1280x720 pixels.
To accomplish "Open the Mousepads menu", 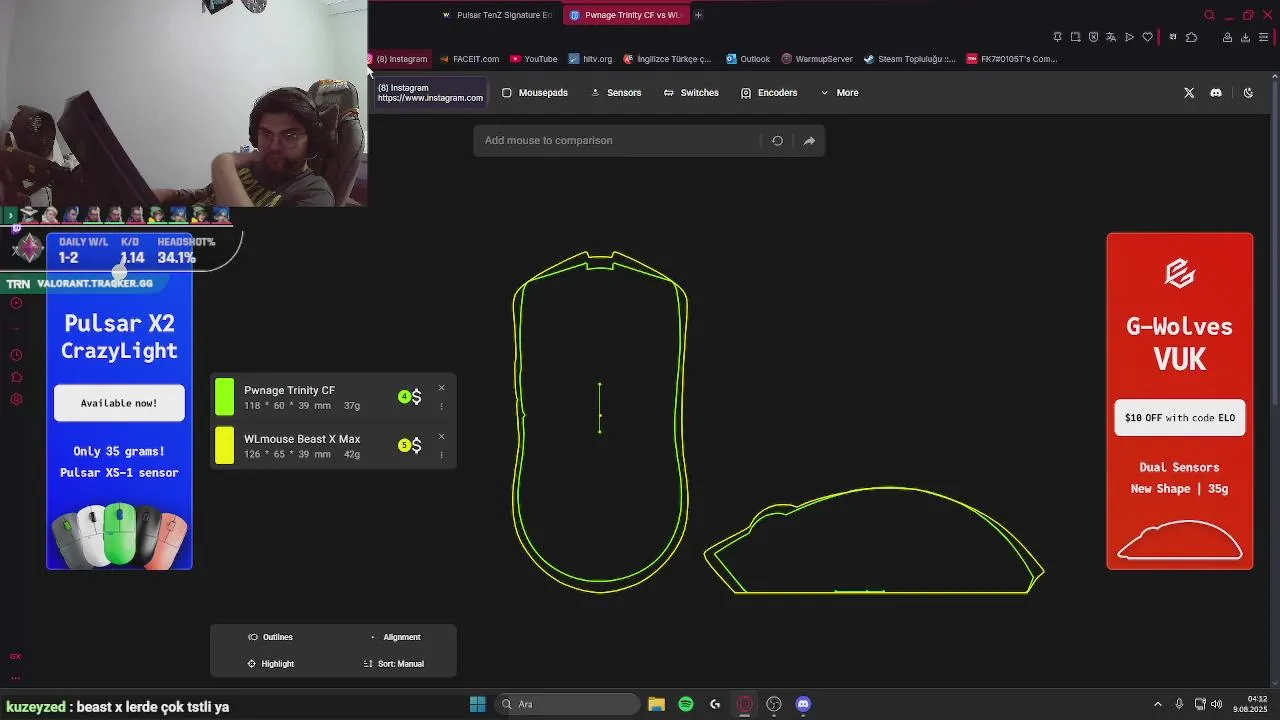I will pyautogui.click(x=535, y=93).
